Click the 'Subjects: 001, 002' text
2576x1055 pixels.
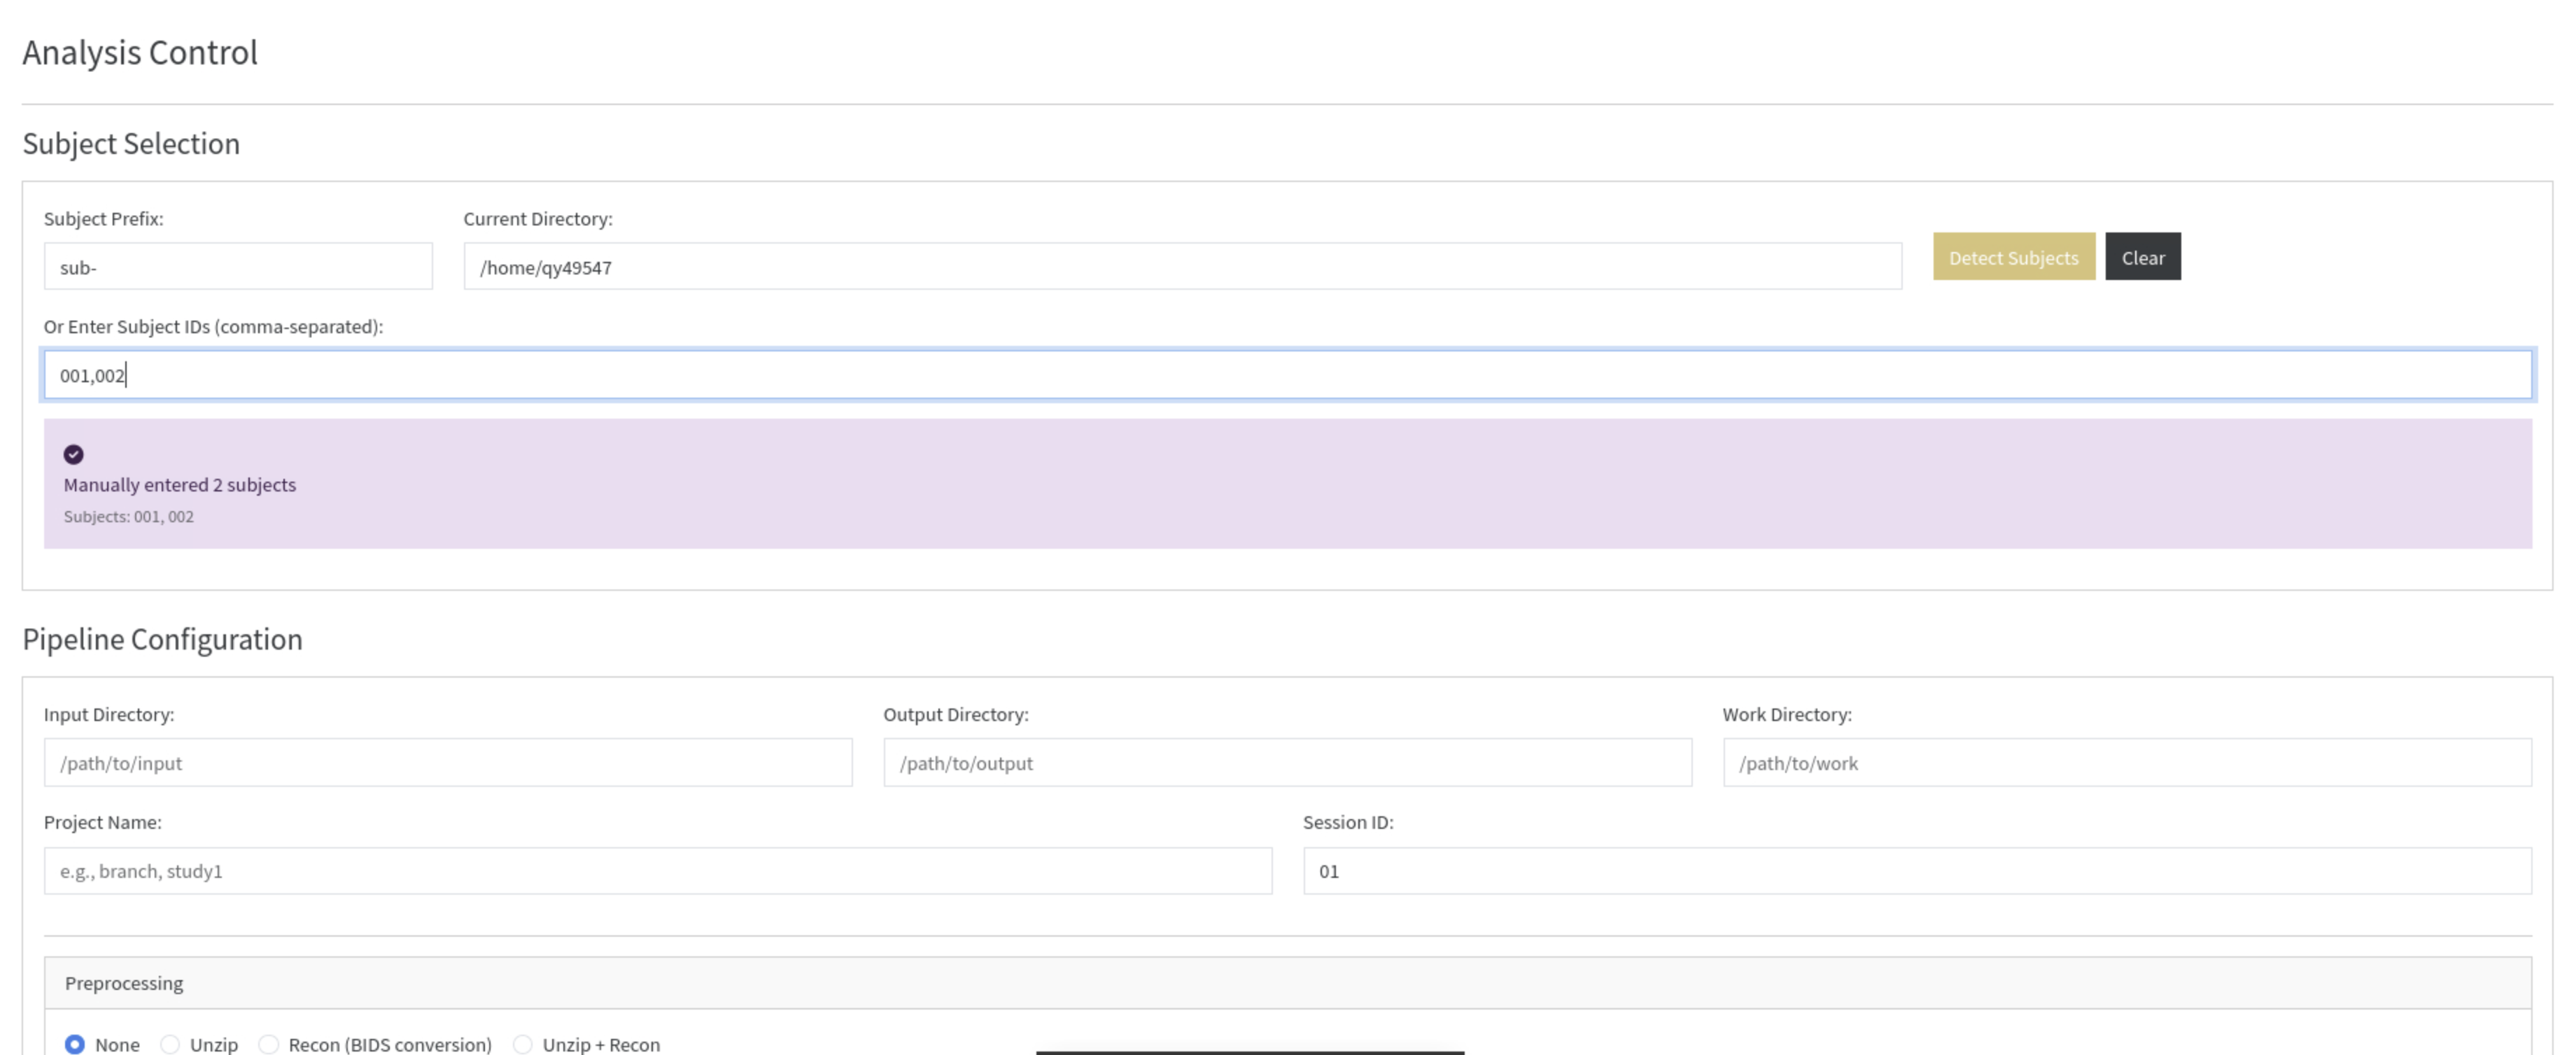coord(129,517)
